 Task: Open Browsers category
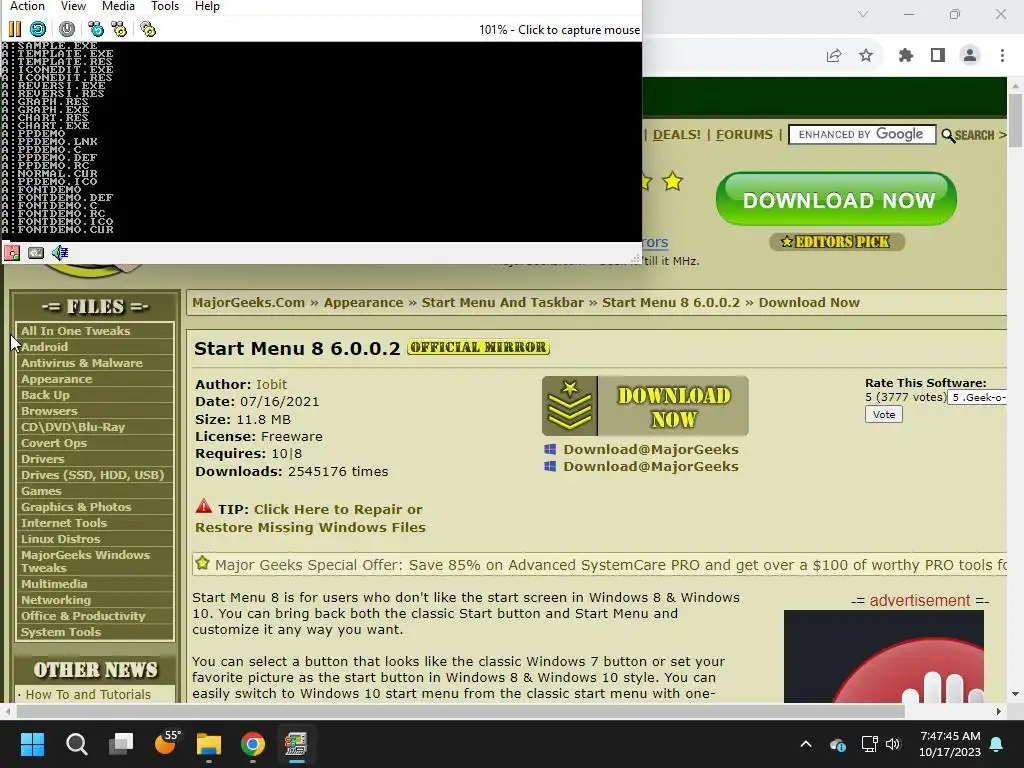click(x=49, y=411)
